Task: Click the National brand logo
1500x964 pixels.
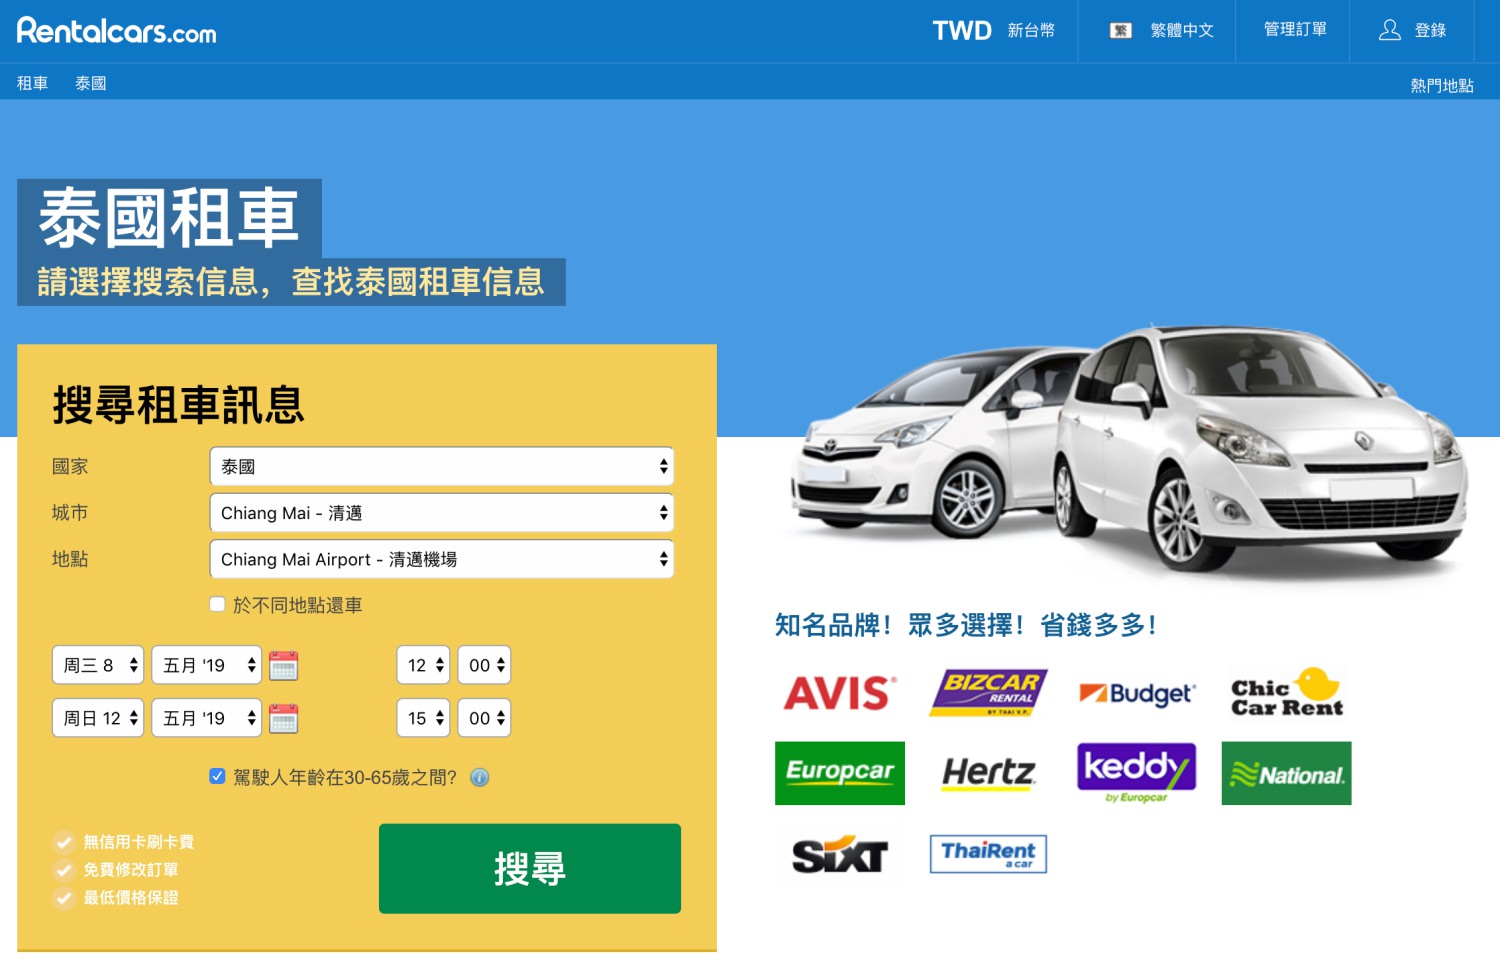Action: (1287, 773)
